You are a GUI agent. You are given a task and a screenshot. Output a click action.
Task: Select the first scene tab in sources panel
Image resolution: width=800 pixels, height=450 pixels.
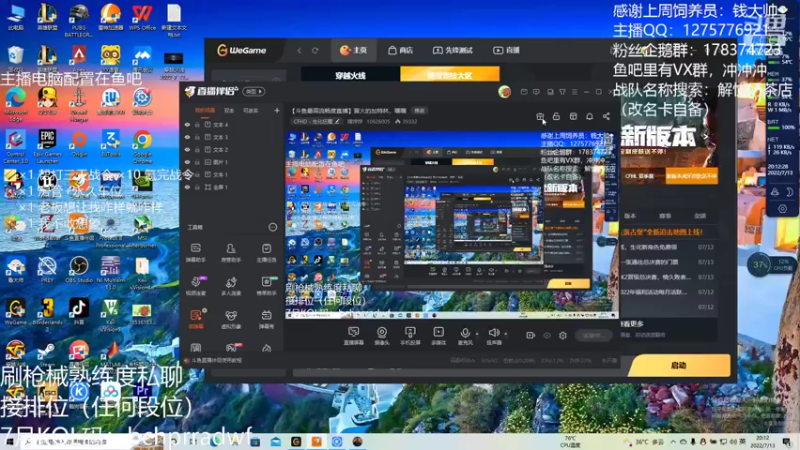click(x=205, y=110)
